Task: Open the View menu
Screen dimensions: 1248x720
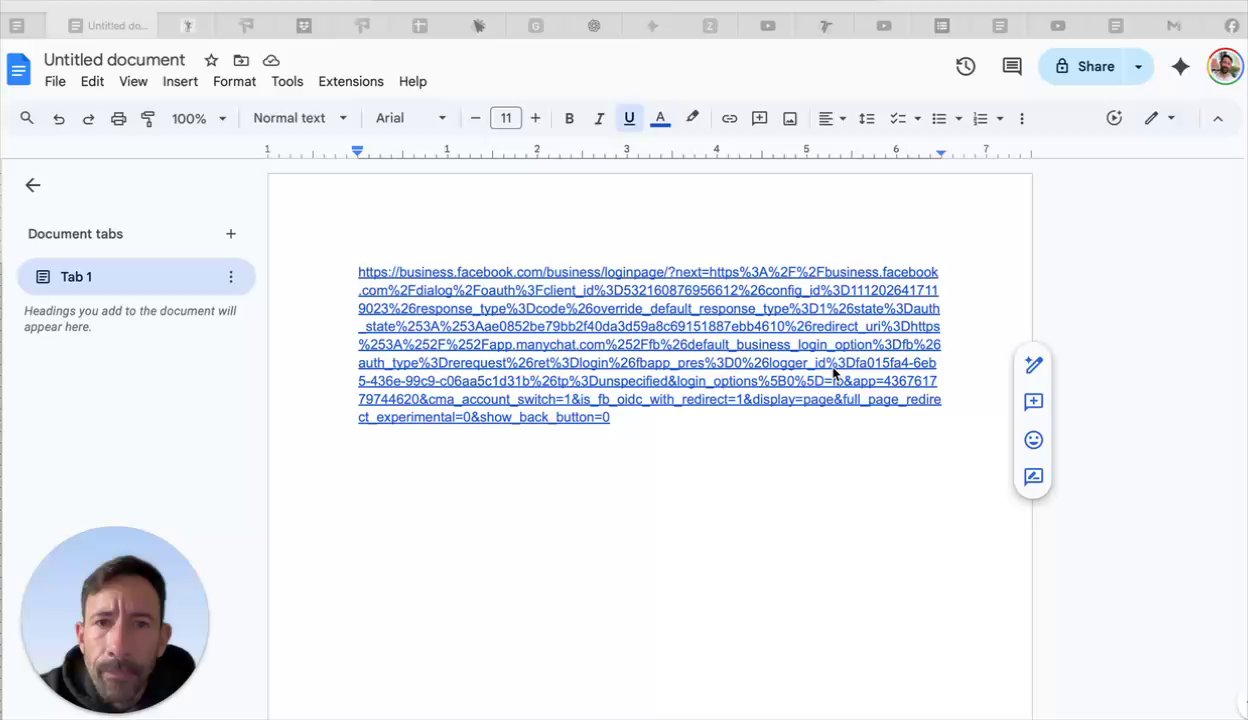Action: tap(133, 81)
